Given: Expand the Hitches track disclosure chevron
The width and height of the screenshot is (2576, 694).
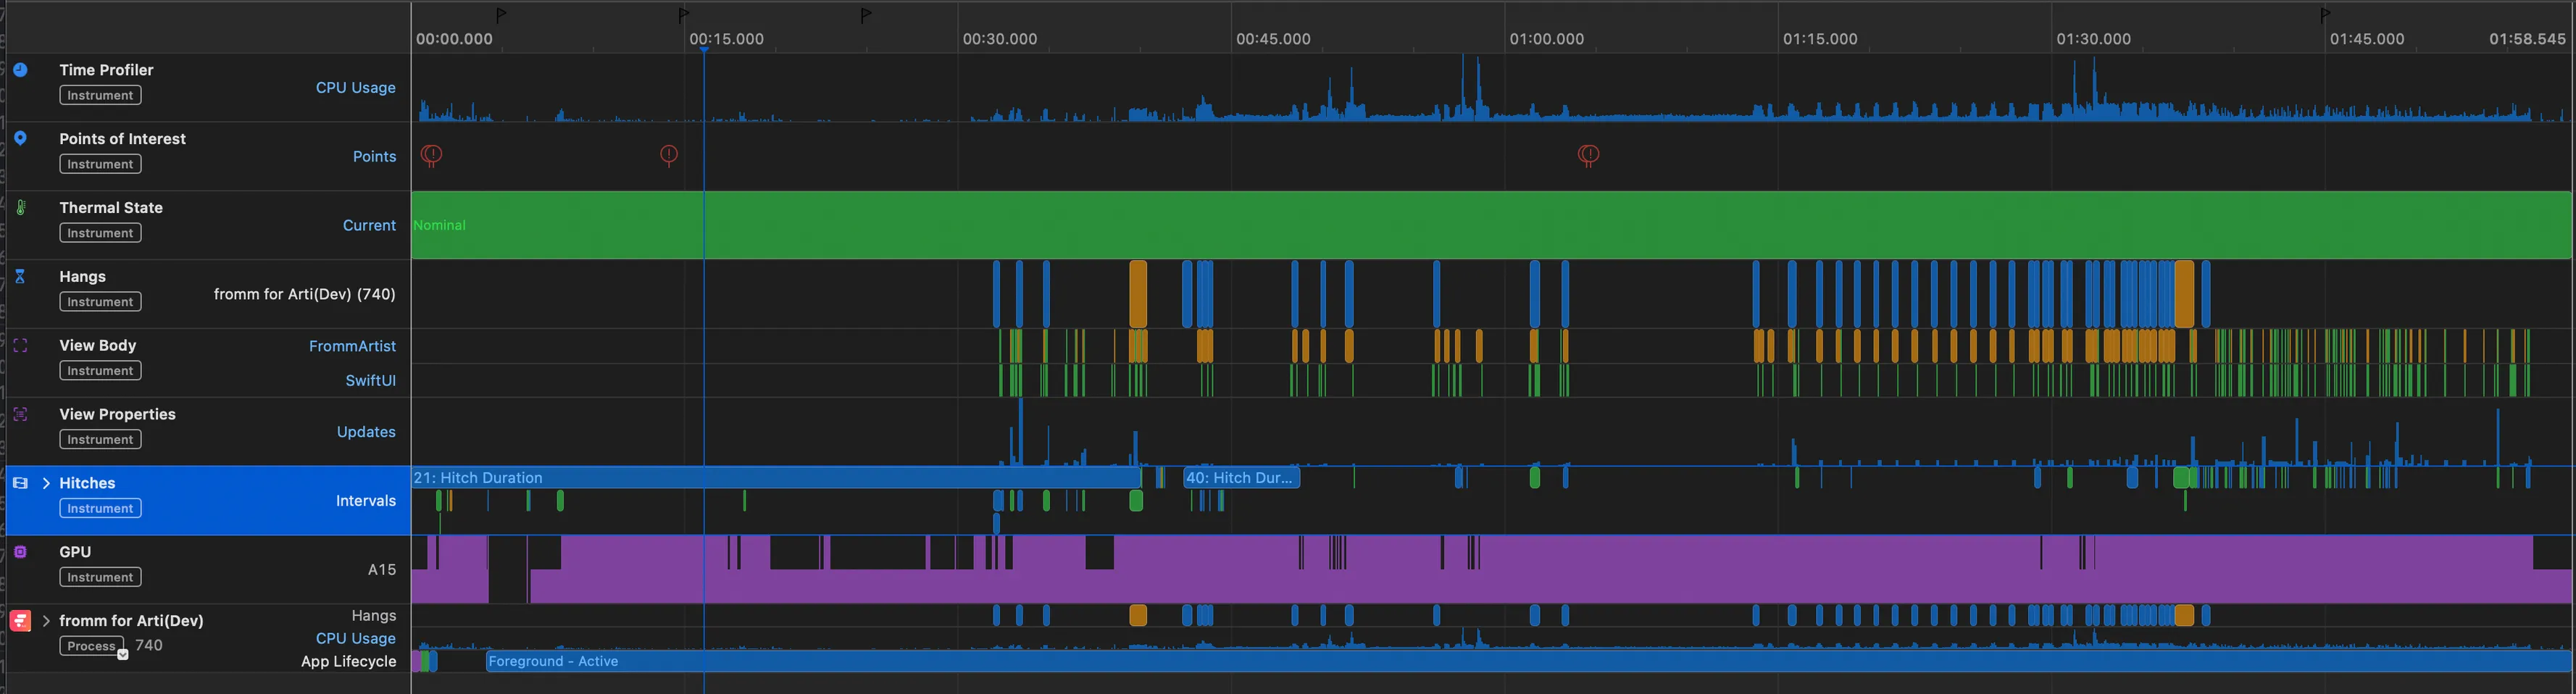Looking at the screenshot, I should coord(46,483).
